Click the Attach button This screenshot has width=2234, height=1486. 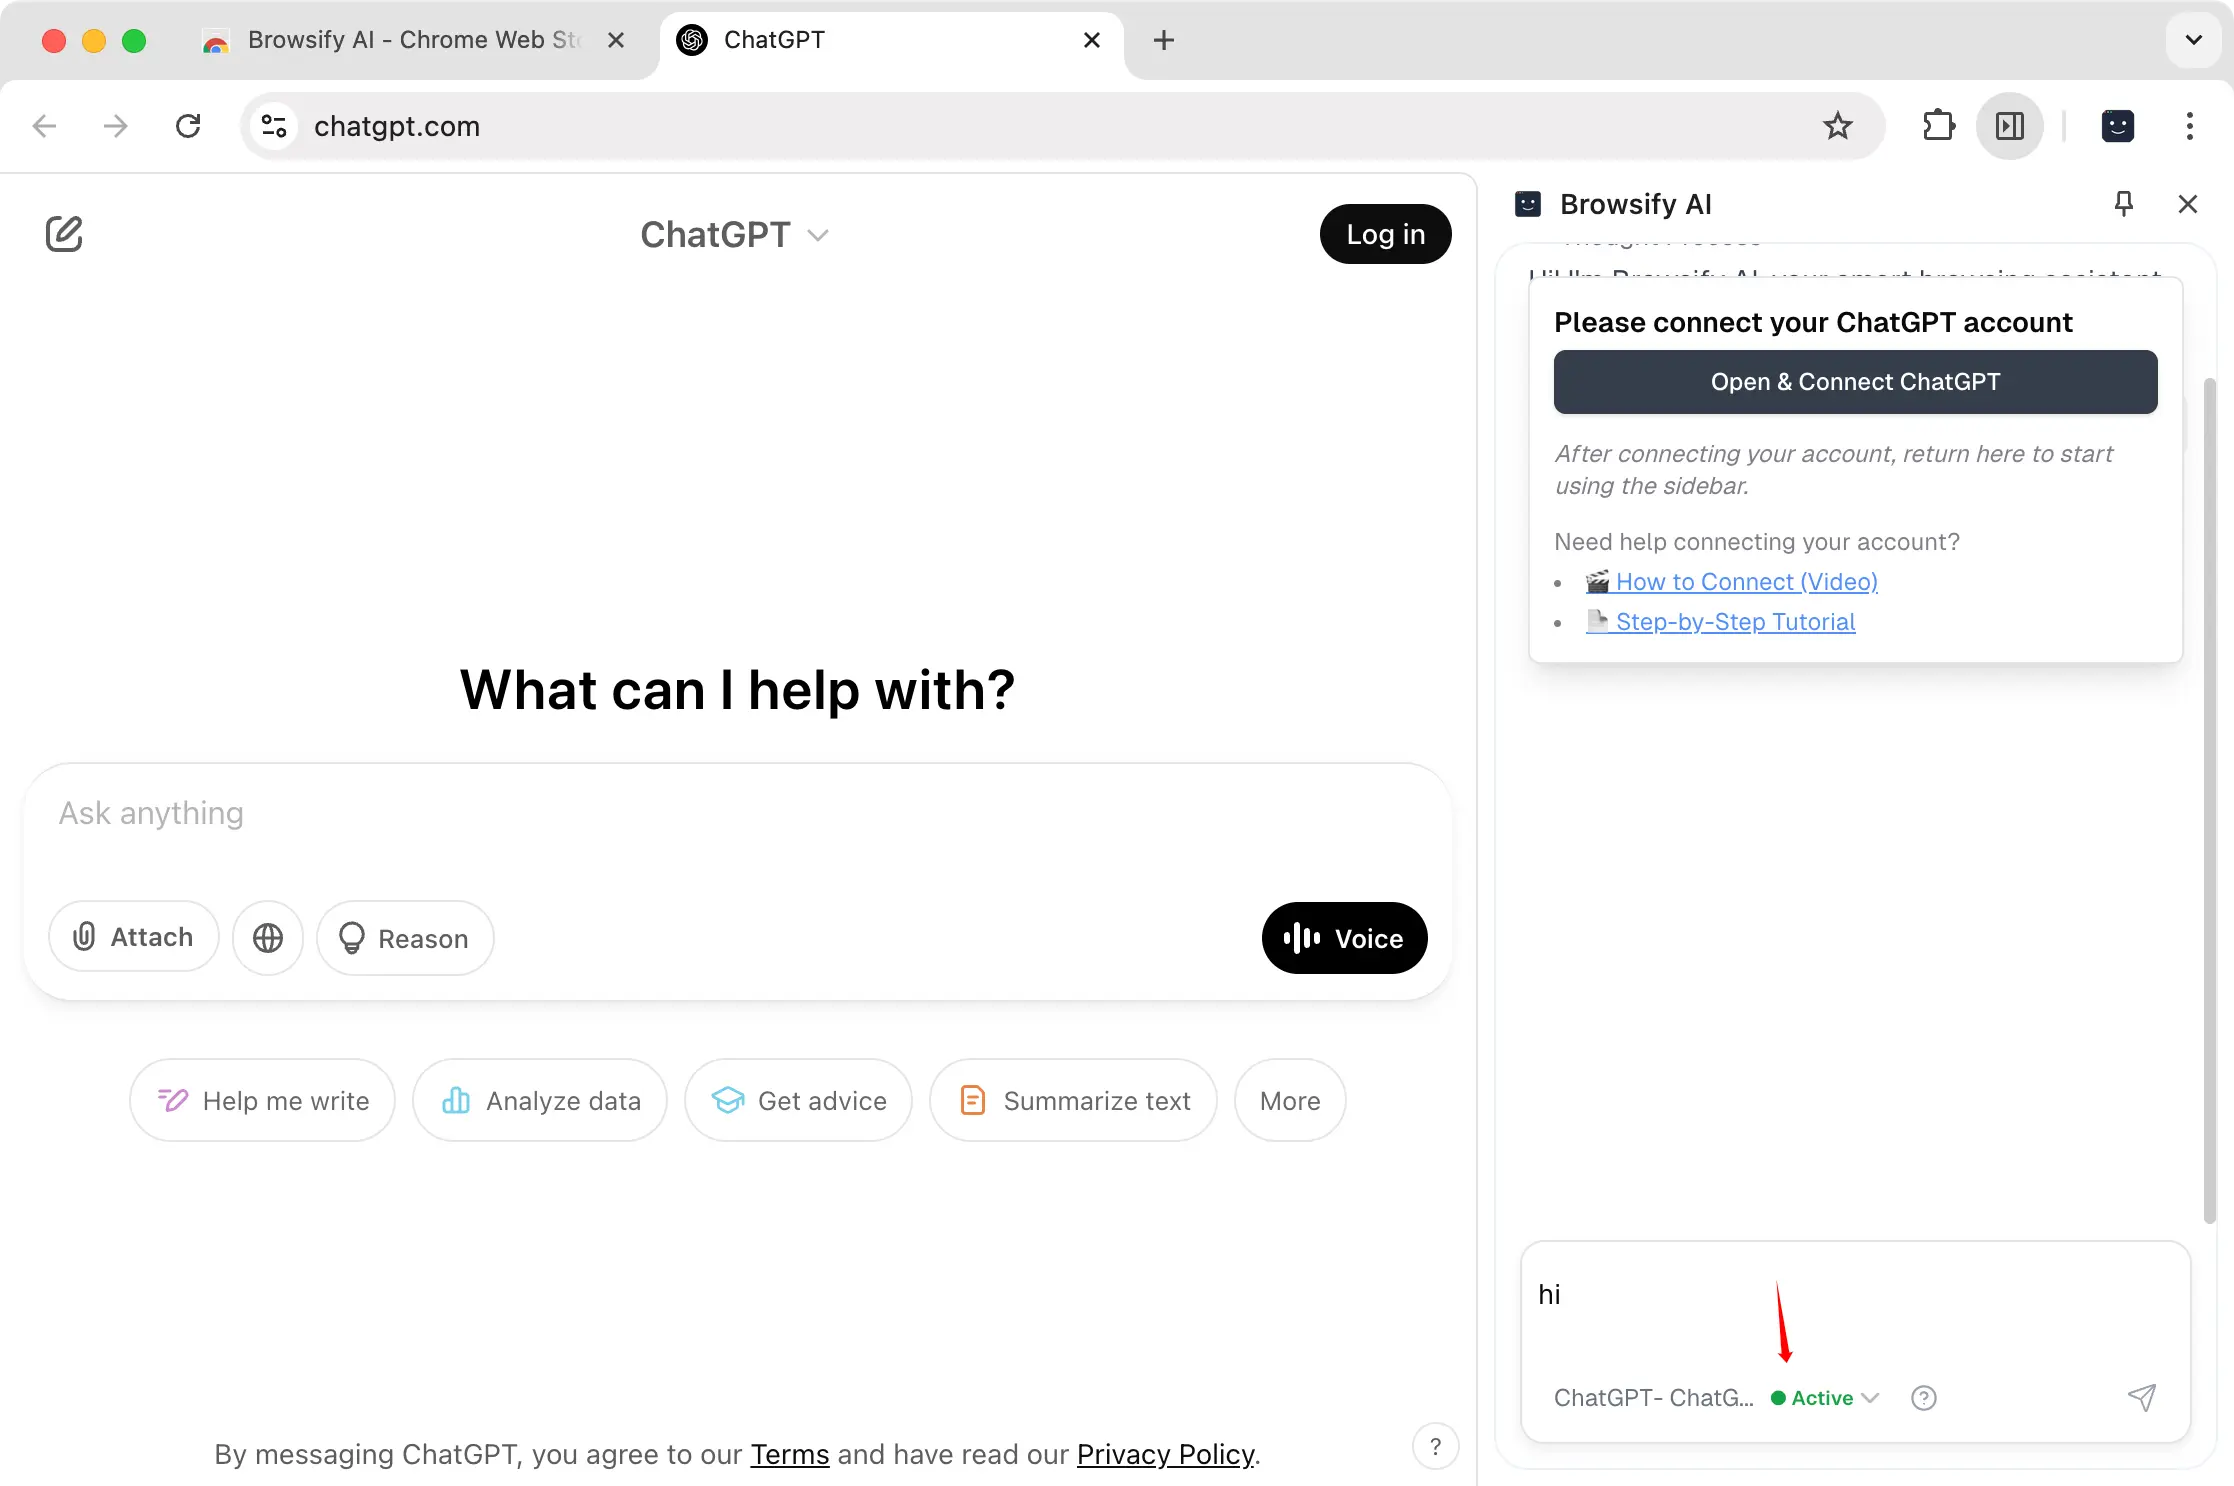134,937
